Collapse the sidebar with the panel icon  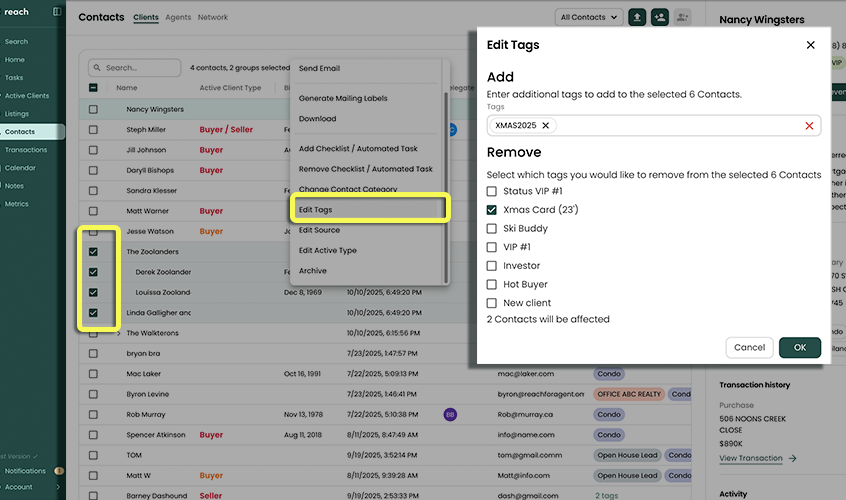(57, 12)
